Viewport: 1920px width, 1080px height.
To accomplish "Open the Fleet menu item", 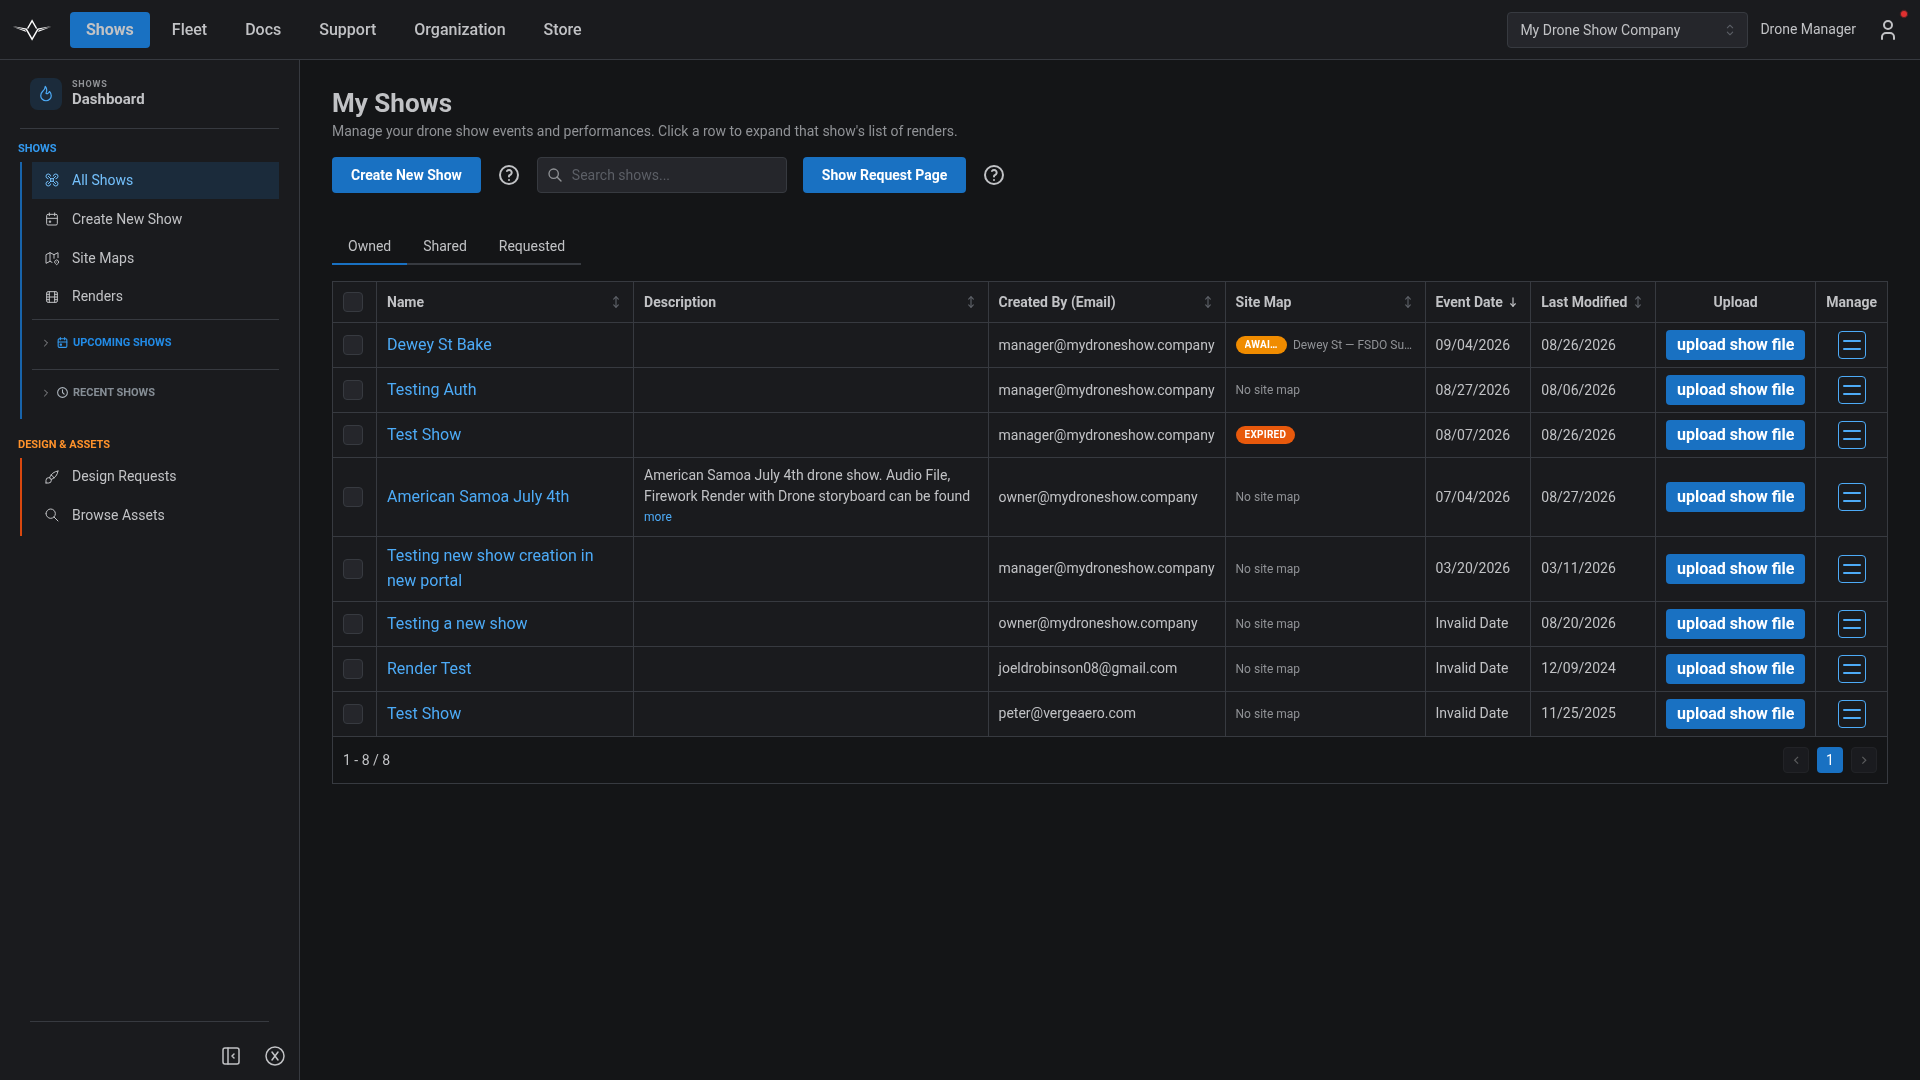I will (x=189, y=30).
